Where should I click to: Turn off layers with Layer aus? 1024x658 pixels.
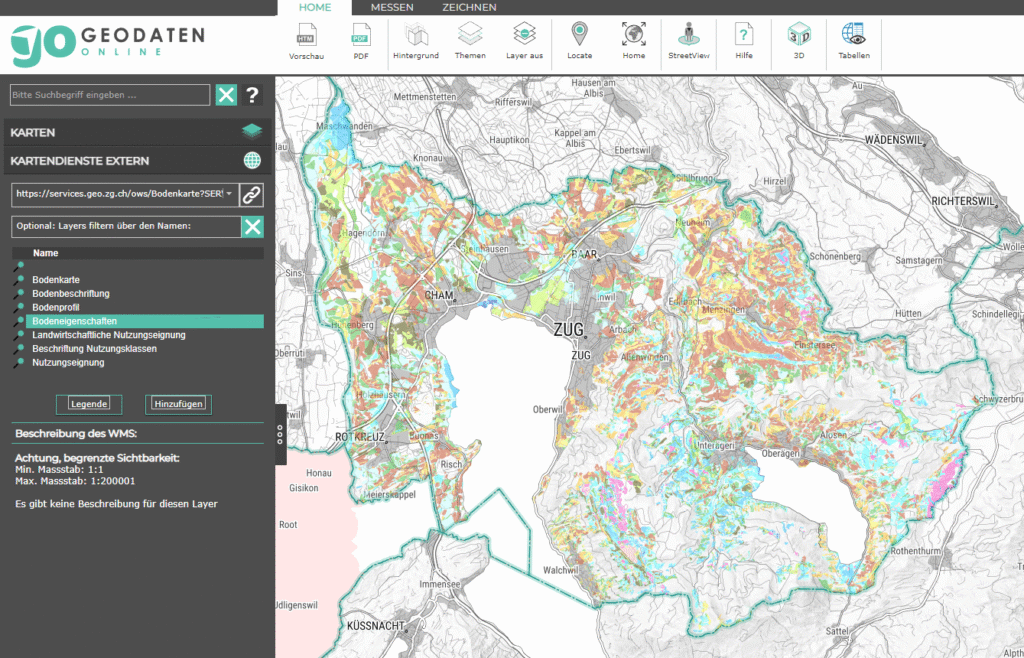[x=524, y=38]
